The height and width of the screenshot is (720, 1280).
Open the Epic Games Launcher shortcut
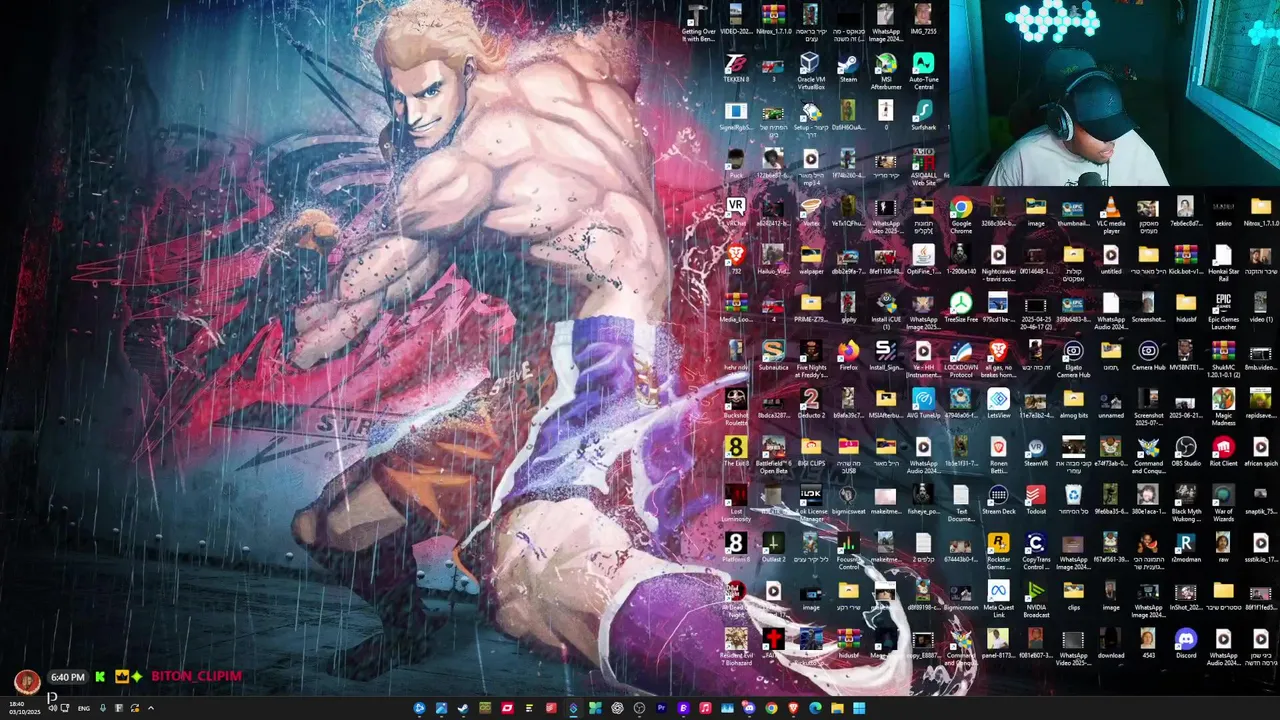pyautogui.click(x=1223, y=312)
